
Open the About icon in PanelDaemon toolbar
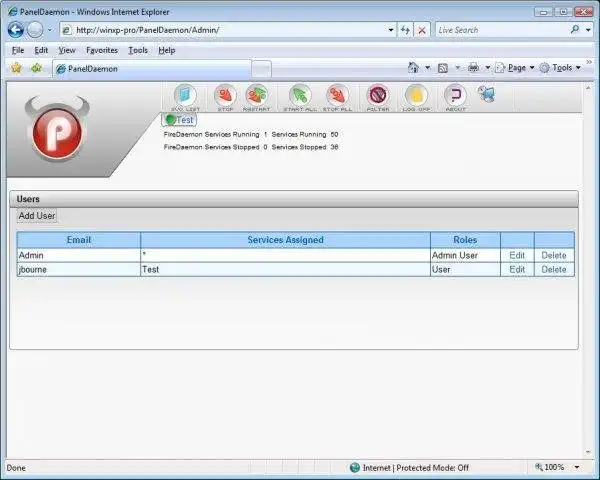pos(455,98)
